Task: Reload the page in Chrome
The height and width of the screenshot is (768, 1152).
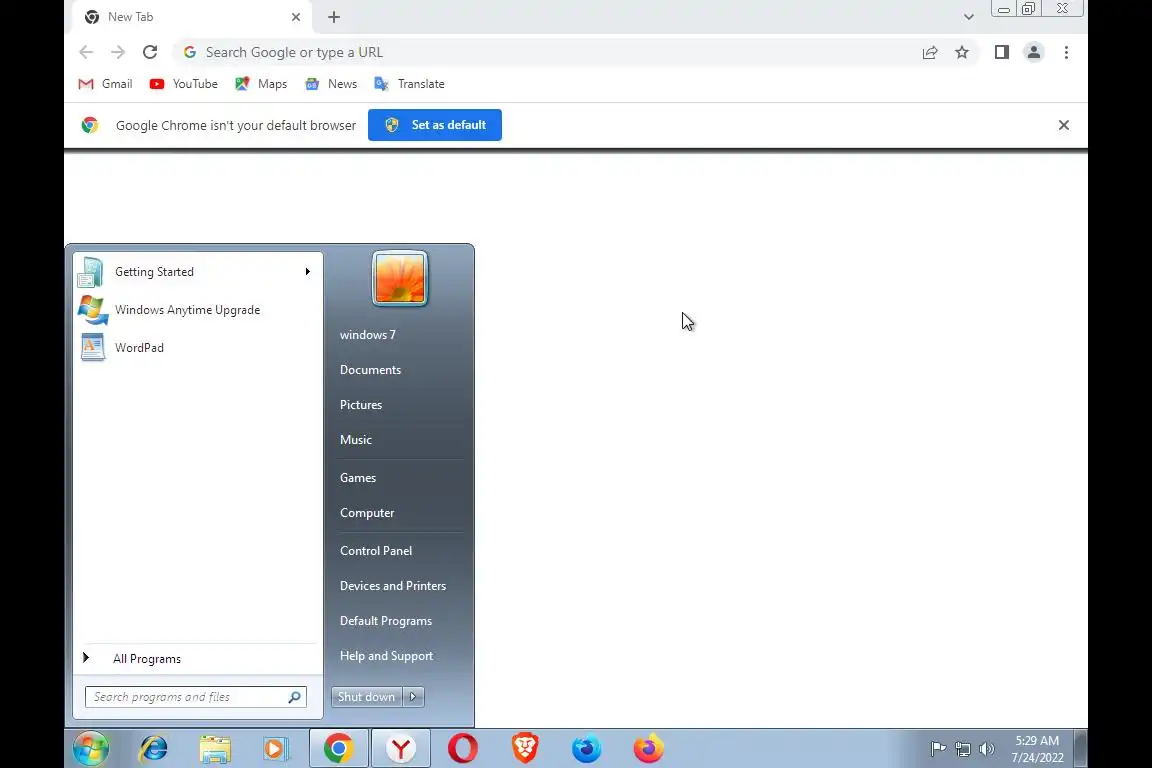Action: click(x=150, y=52)
